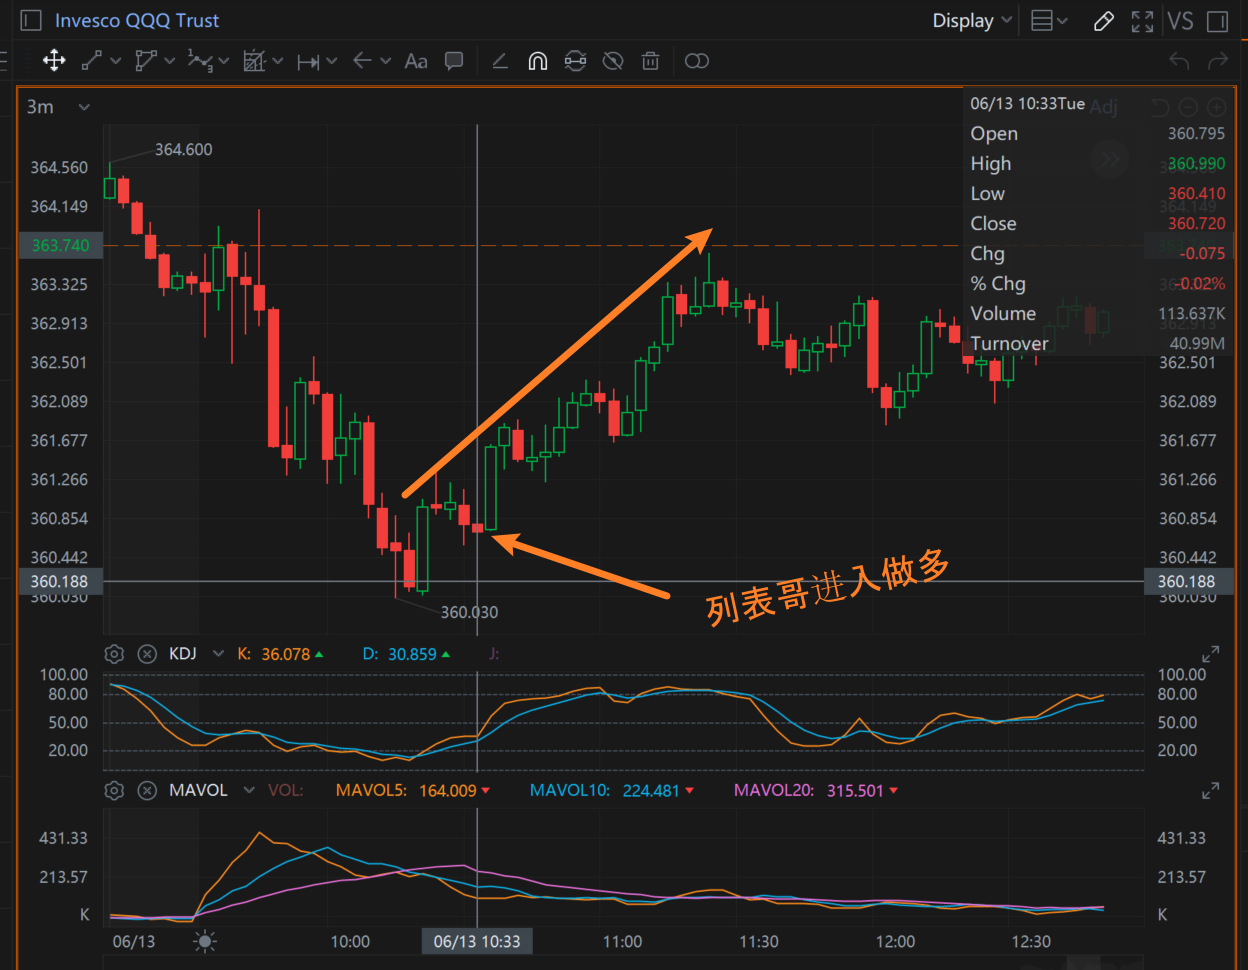Select the move/pan crosshair tool
Viewport: 1248px width, 970px height.
pos(54,61)
